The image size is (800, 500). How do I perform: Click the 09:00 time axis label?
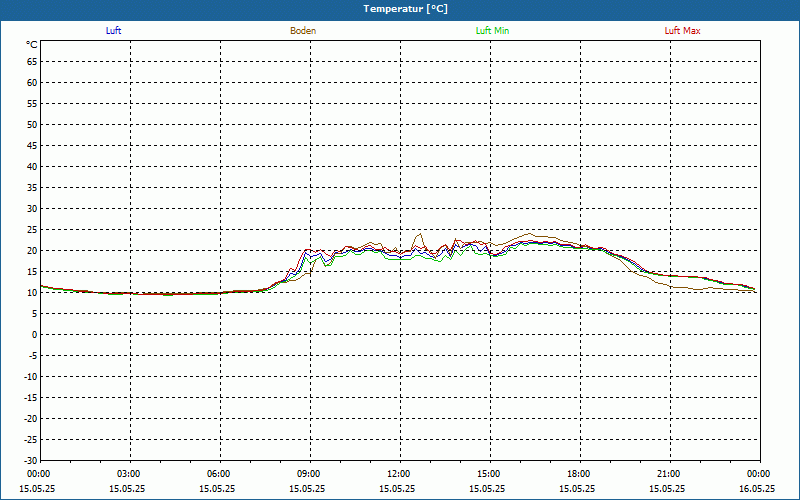point(308,474)
